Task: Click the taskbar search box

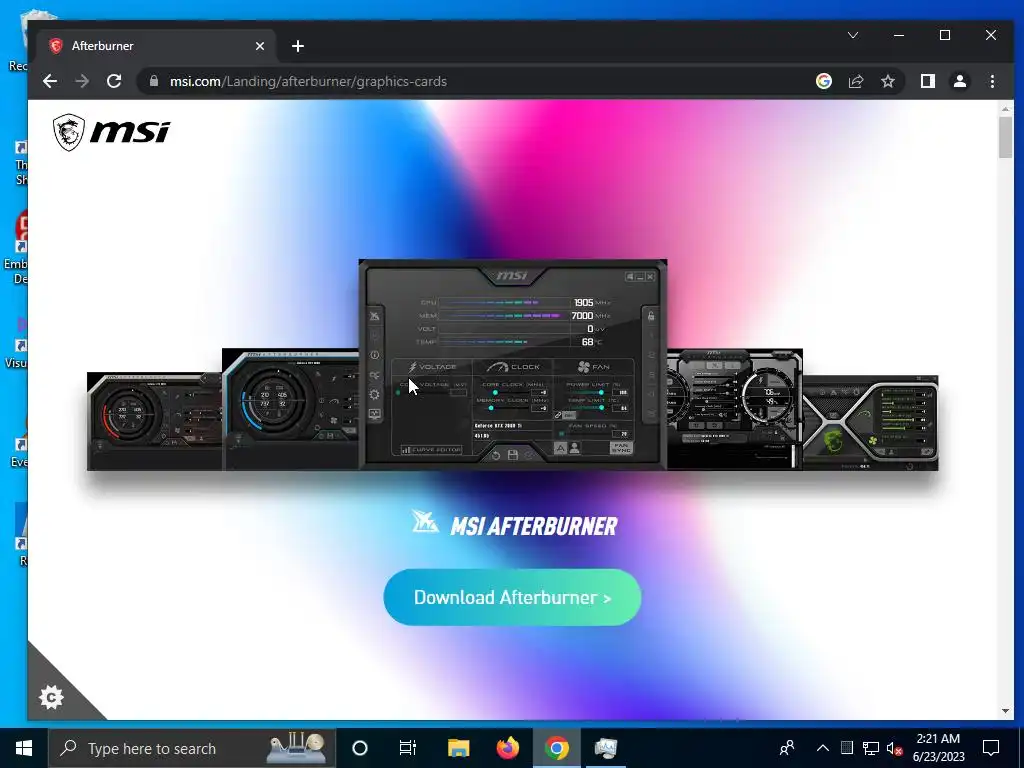Action: click(x=192, y=748)
